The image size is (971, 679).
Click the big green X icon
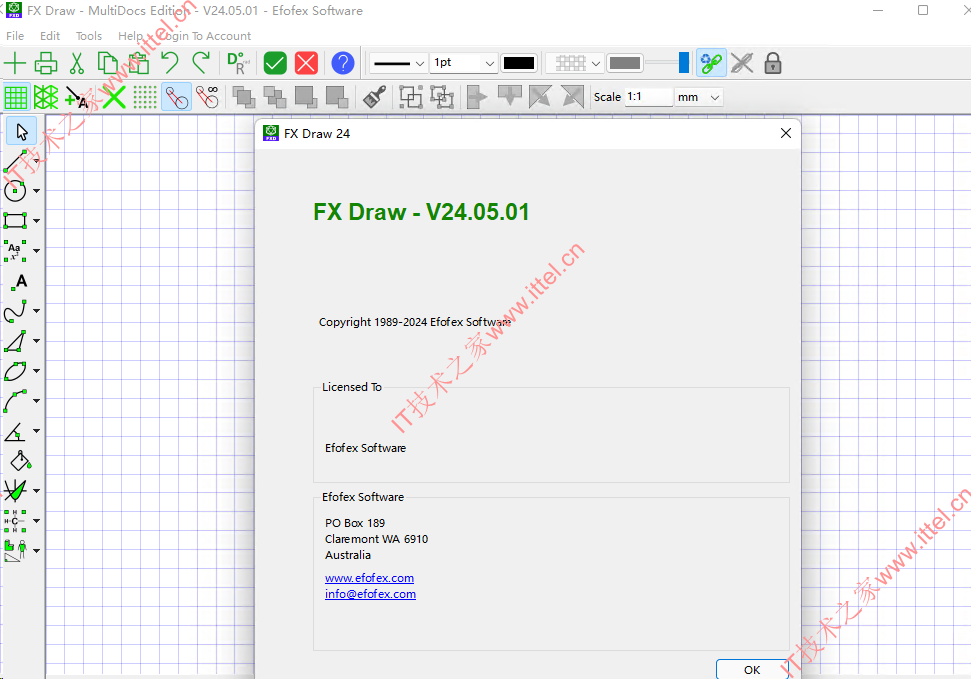coord(114,97)
